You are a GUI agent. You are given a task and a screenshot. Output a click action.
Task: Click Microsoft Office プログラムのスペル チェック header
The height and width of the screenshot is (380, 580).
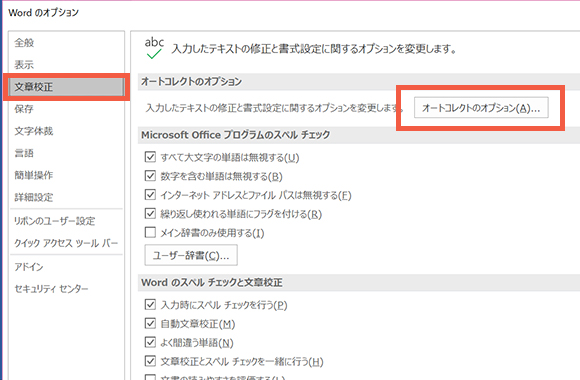pos(236,135)
